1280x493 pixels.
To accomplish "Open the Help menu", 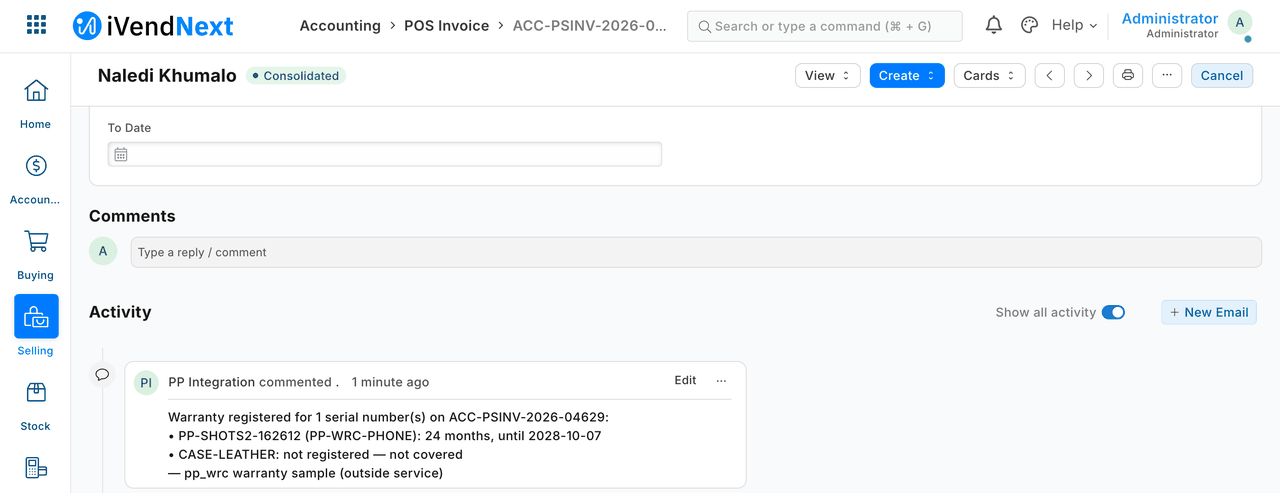I will (1074, 25).
